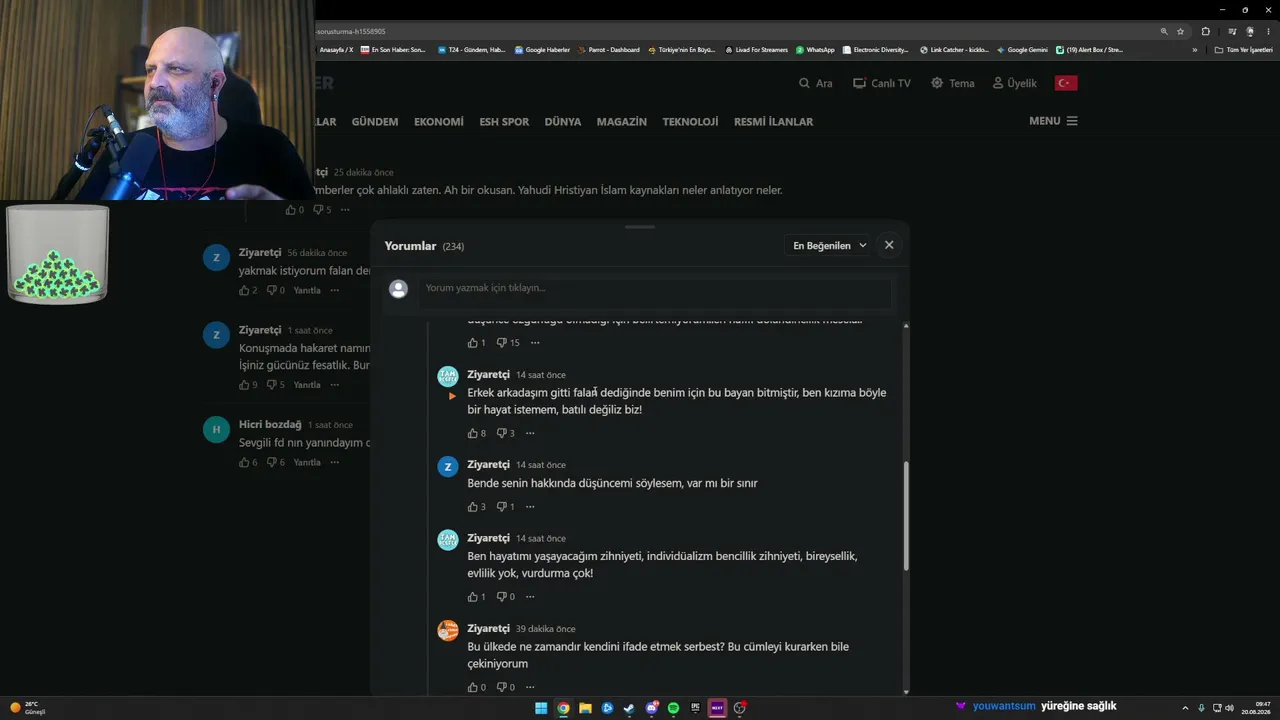Like the comment starting 'Erkek arkadaşım gitti'

point(473,433)
